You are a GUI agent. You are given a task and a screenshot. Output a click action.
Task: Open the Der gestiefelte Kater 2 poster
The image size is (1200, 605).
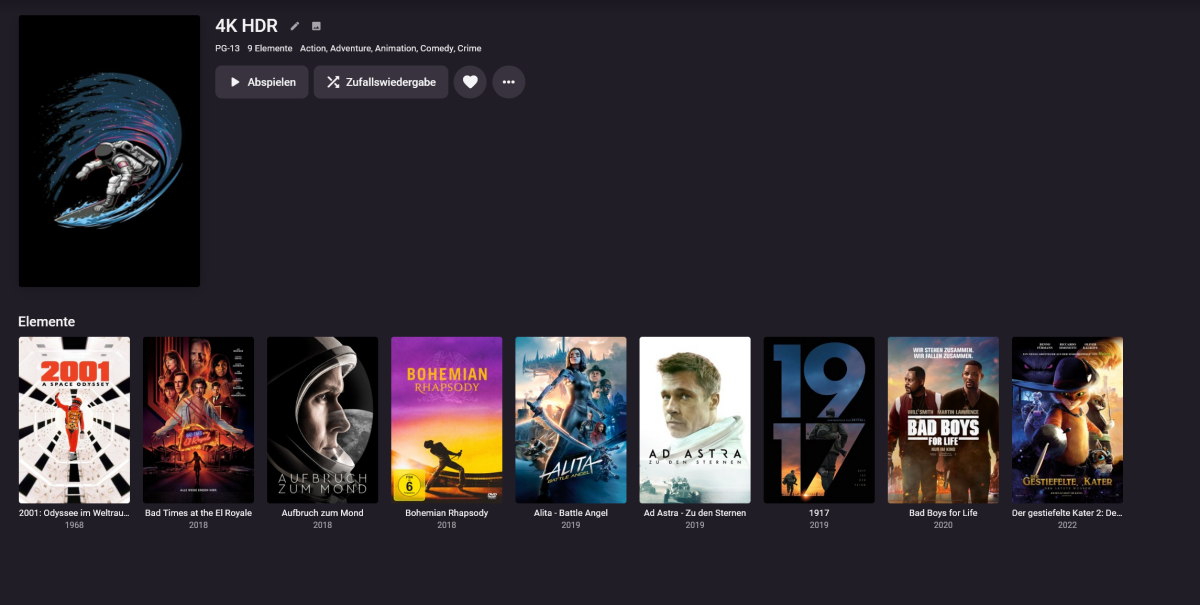click(x=1067, y=420)
